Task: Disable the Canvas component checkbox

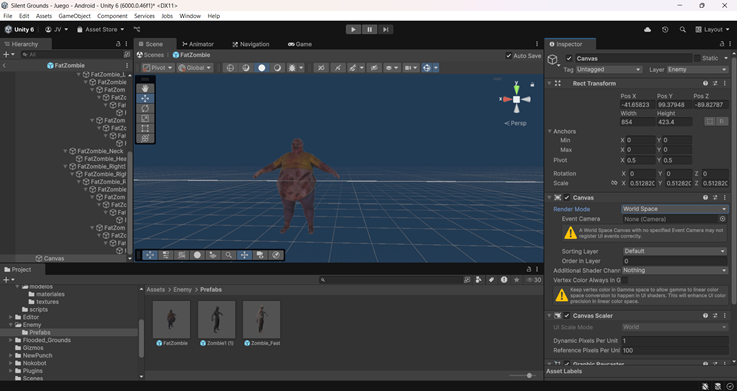Action: (567, 197)
